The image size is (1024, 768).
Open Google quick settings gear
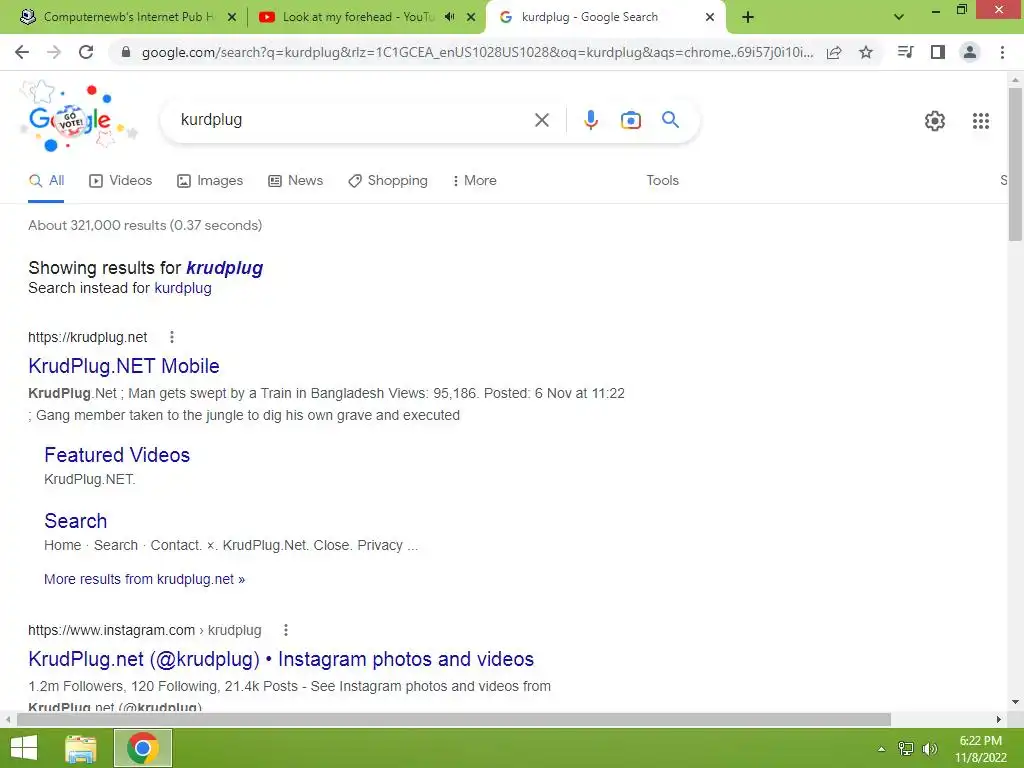coord(935,121)
